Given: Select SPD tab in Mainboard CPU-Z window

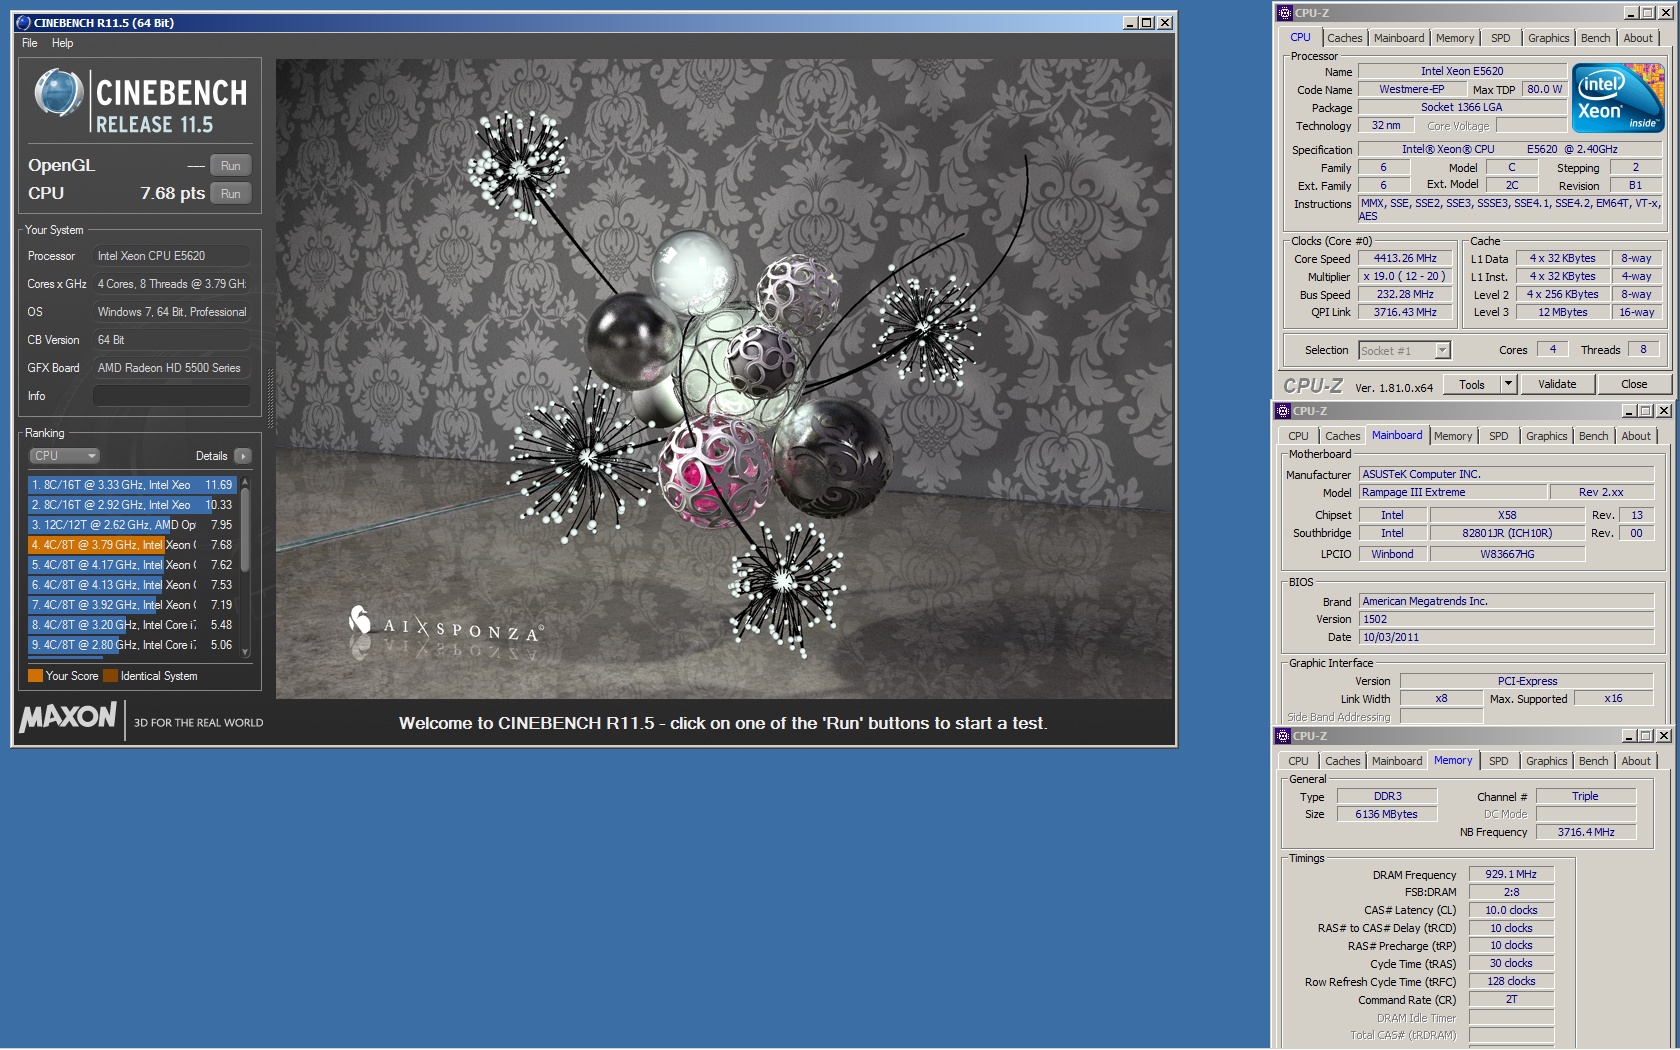Looking at the screenshot, I should pos(1499,436).
